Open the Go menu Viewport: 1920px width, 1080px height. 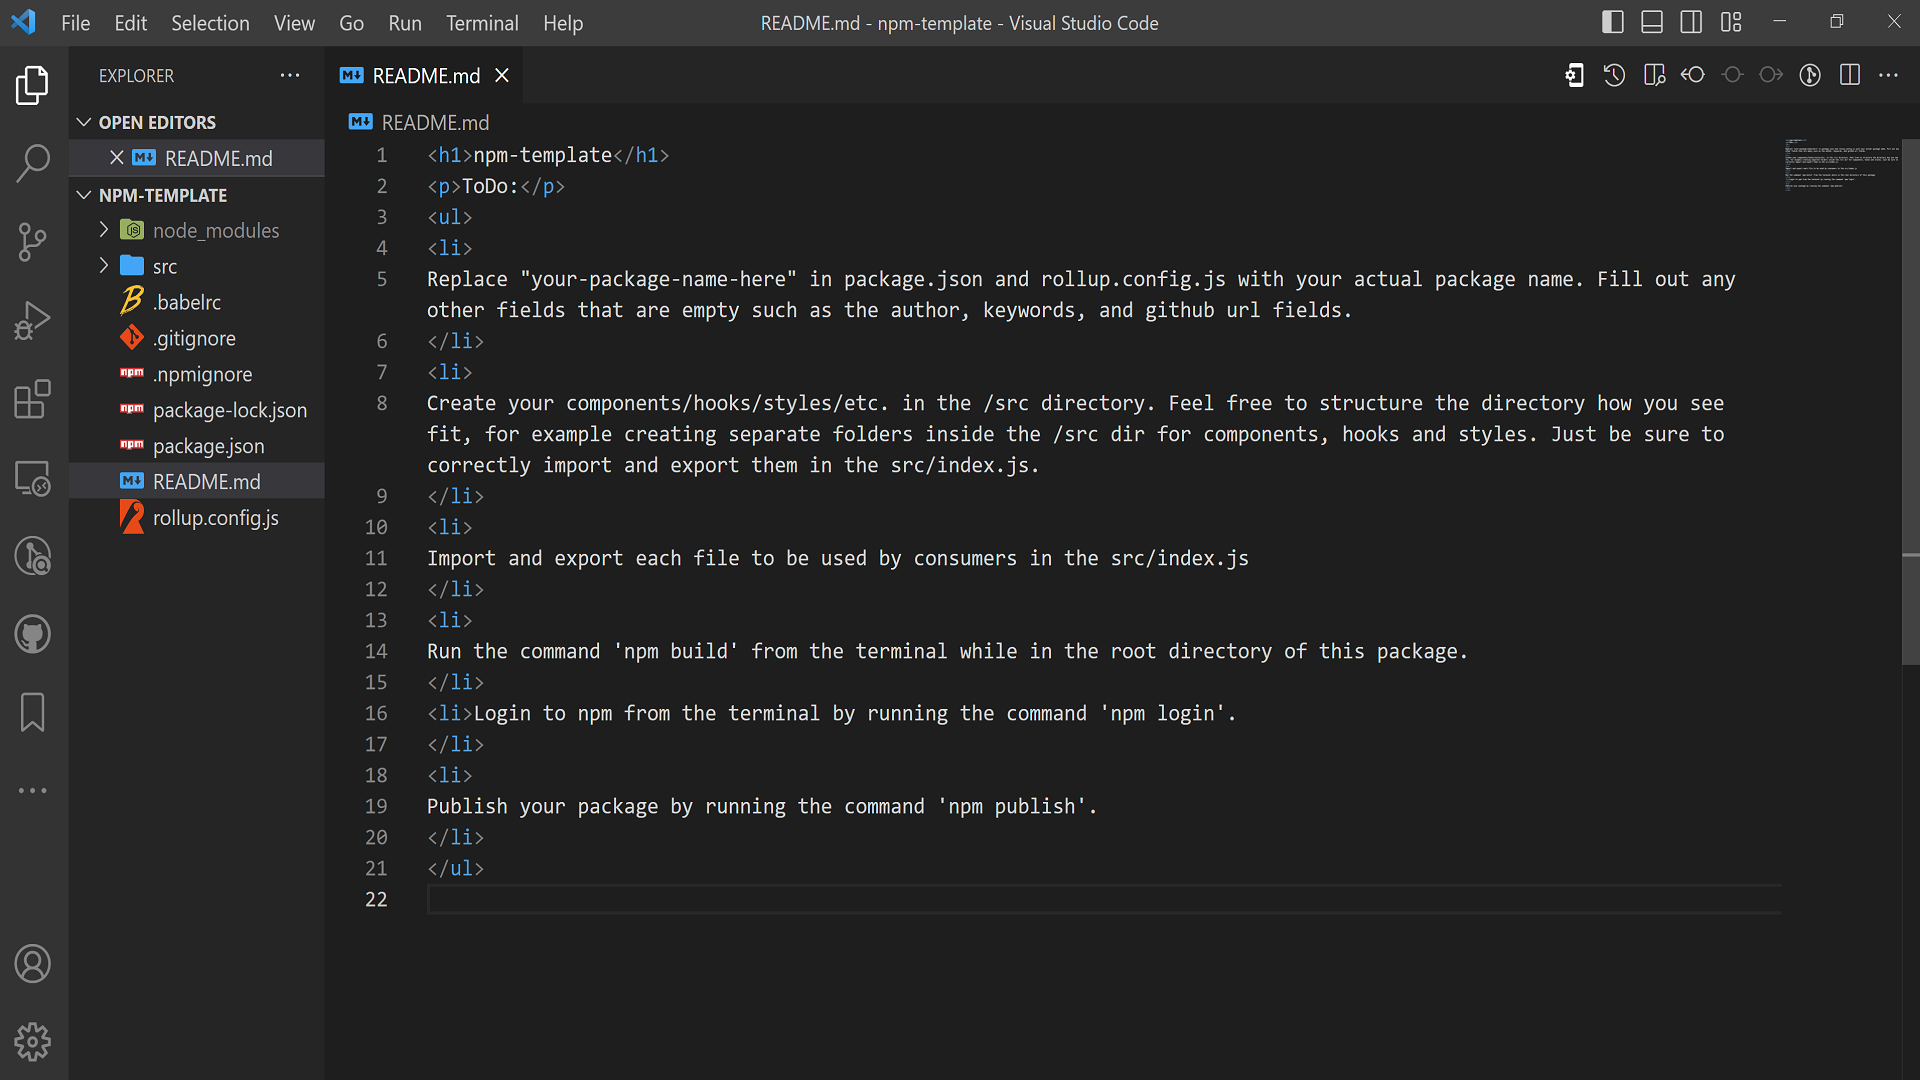point(351,23)
